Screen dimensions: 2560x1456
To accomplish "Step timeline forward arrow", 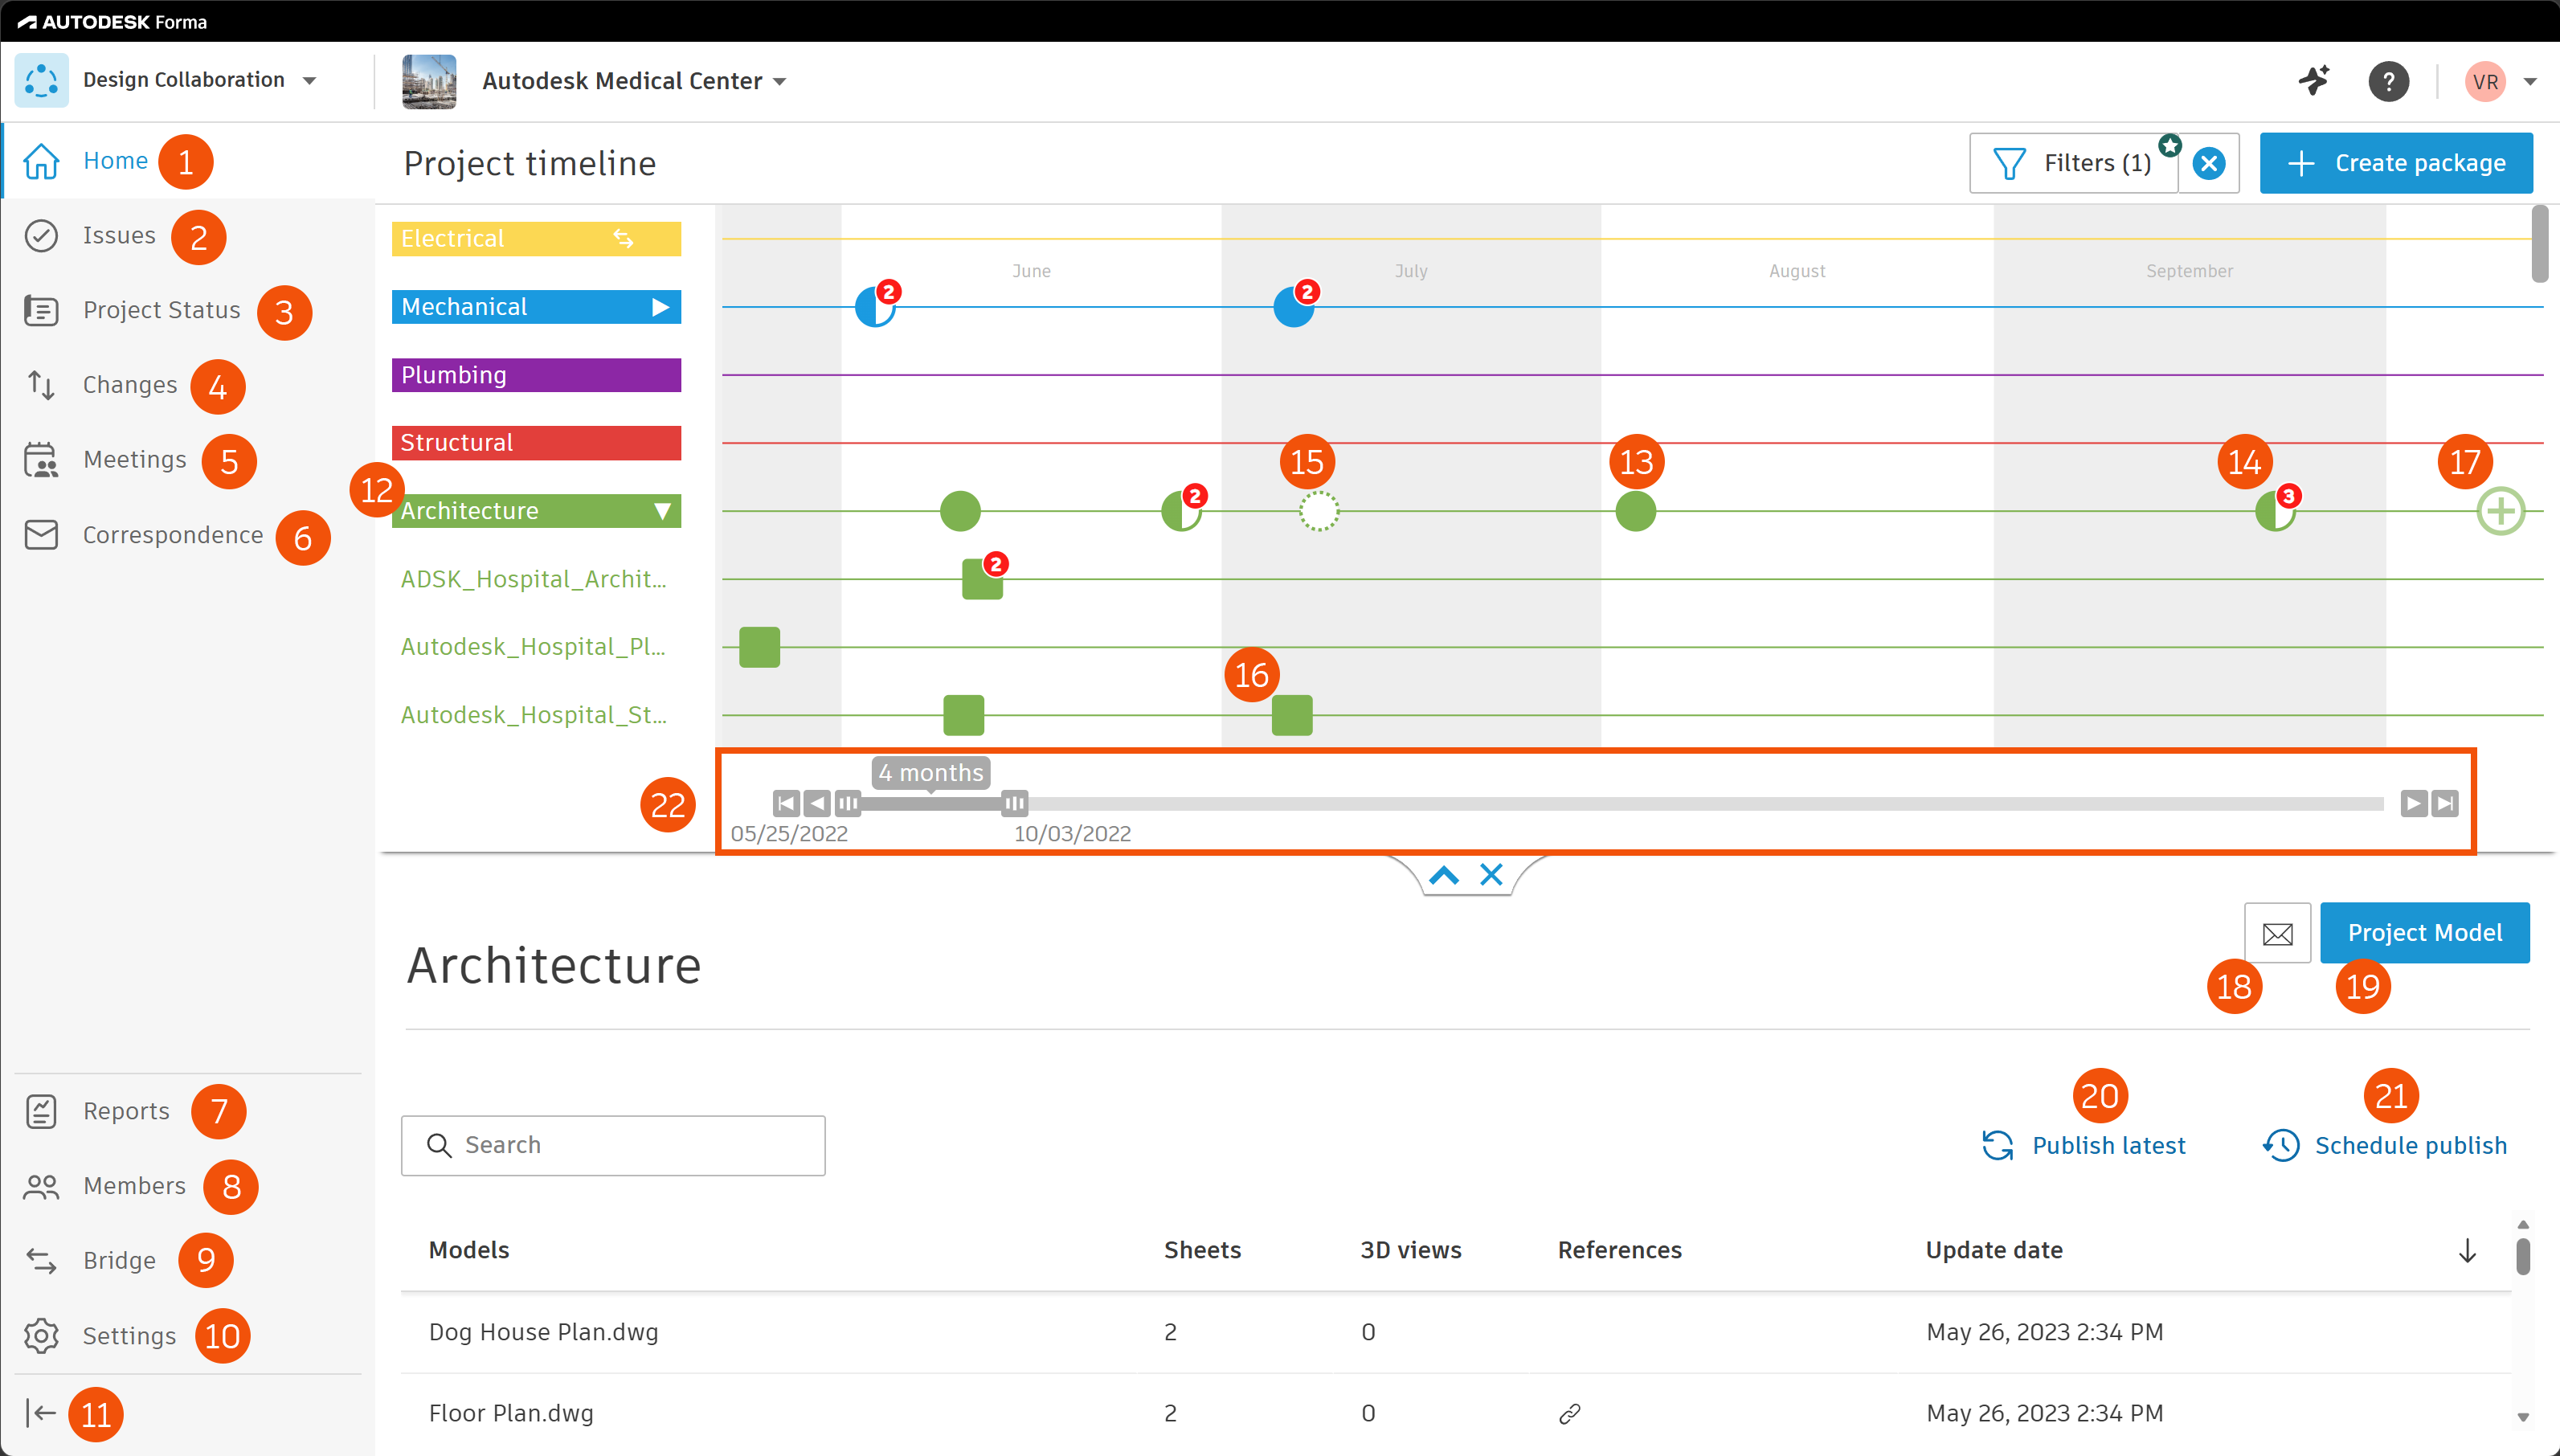I will 2414,803.
